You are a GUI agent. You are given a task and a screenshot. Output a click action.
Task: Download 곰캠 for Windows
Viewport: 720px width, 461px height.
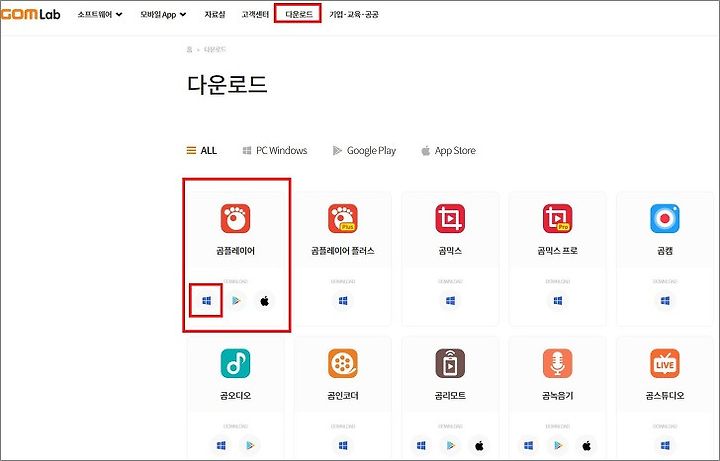click(x=665, y=301)
